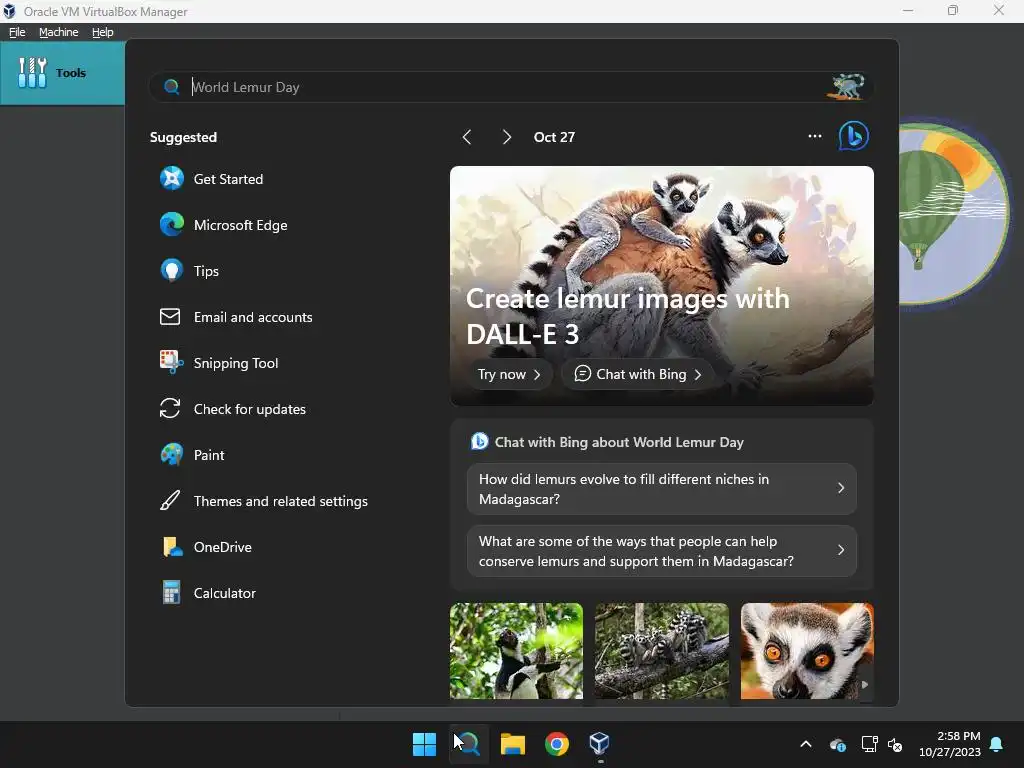
Task: Click the Try now button
Action: pyautogui.click(x=509, y=374)
